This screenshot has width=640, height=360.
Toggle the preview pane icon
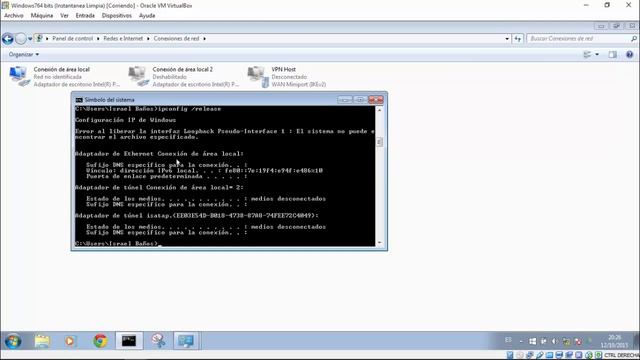coord(612,54)
